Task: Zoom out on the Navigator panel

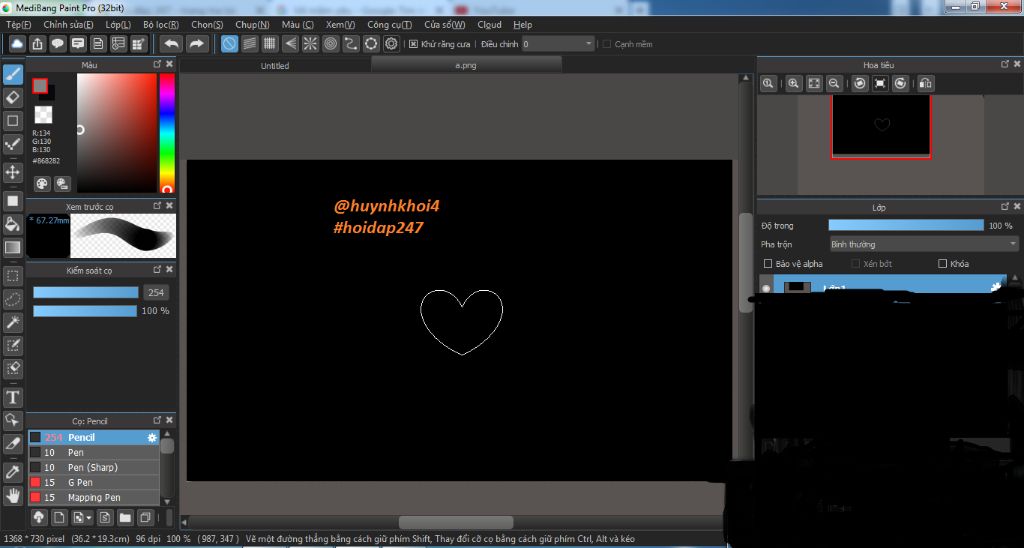Action: [834, 84]
